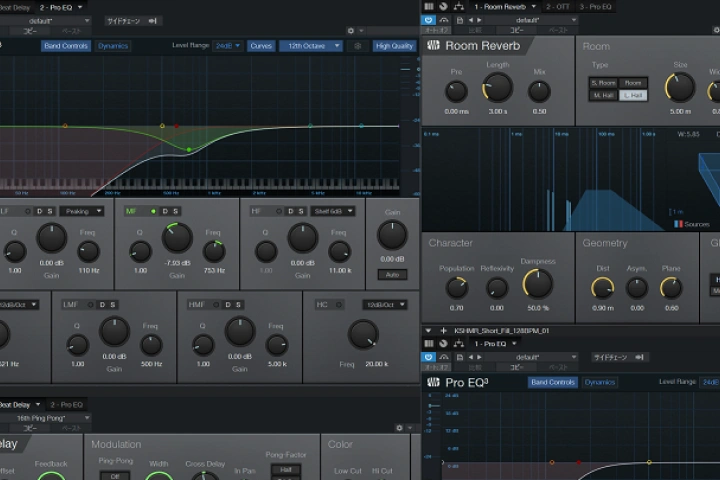The width and height of the screenshot is (720, 480).
Task: Toggle the HC band enable indicator
Action: click(x=339, y=305)
